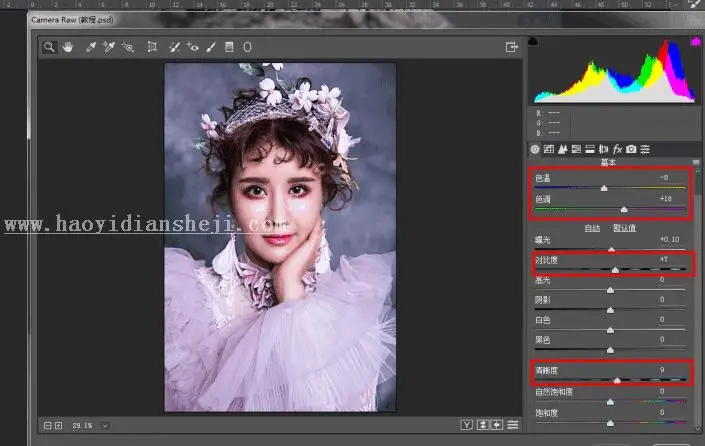Viewport: 705px width, 446px height.
Task: Click the RGB histogram display
Action: pos(614,71)
